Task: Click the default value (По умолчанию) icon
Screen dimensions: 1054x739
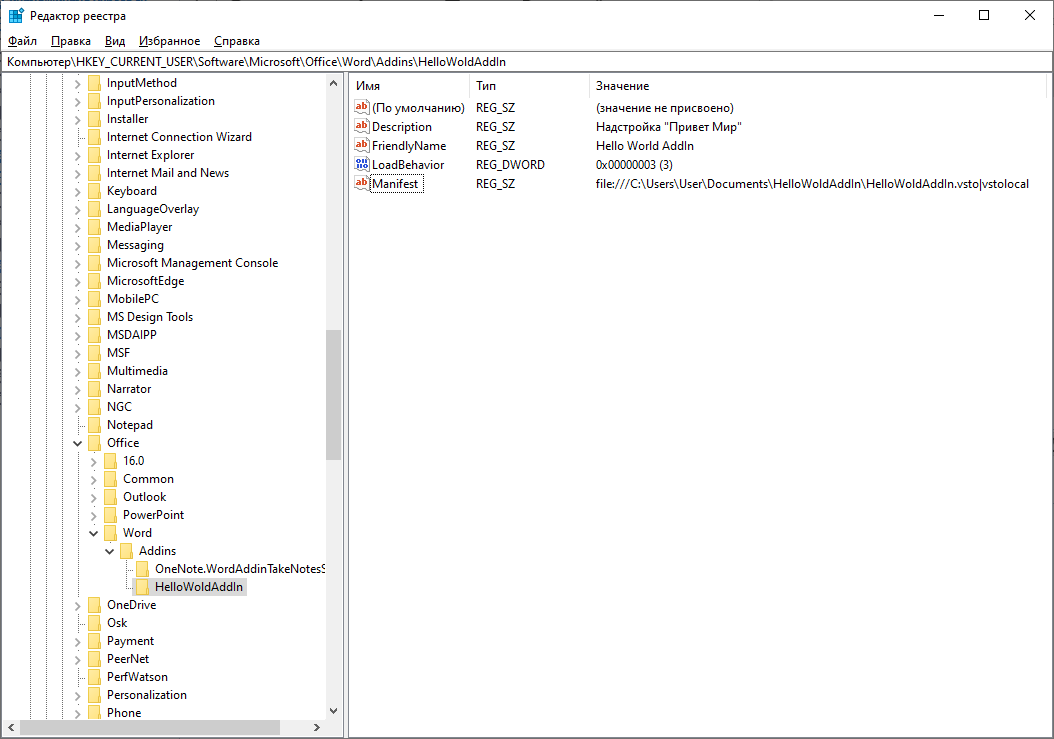Action: (x=362, y=107)
